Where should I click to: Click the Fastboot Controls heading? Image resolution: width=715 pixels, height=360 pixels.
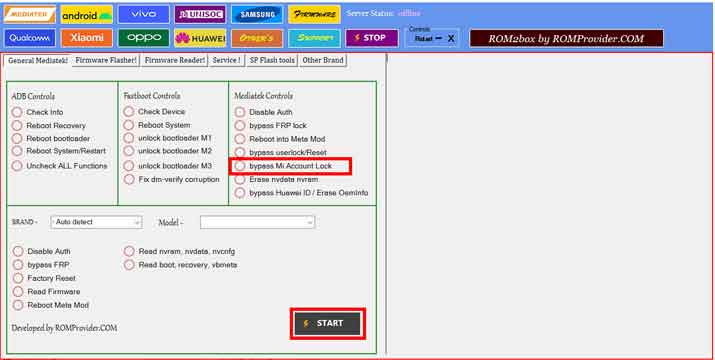click(152, 96)
